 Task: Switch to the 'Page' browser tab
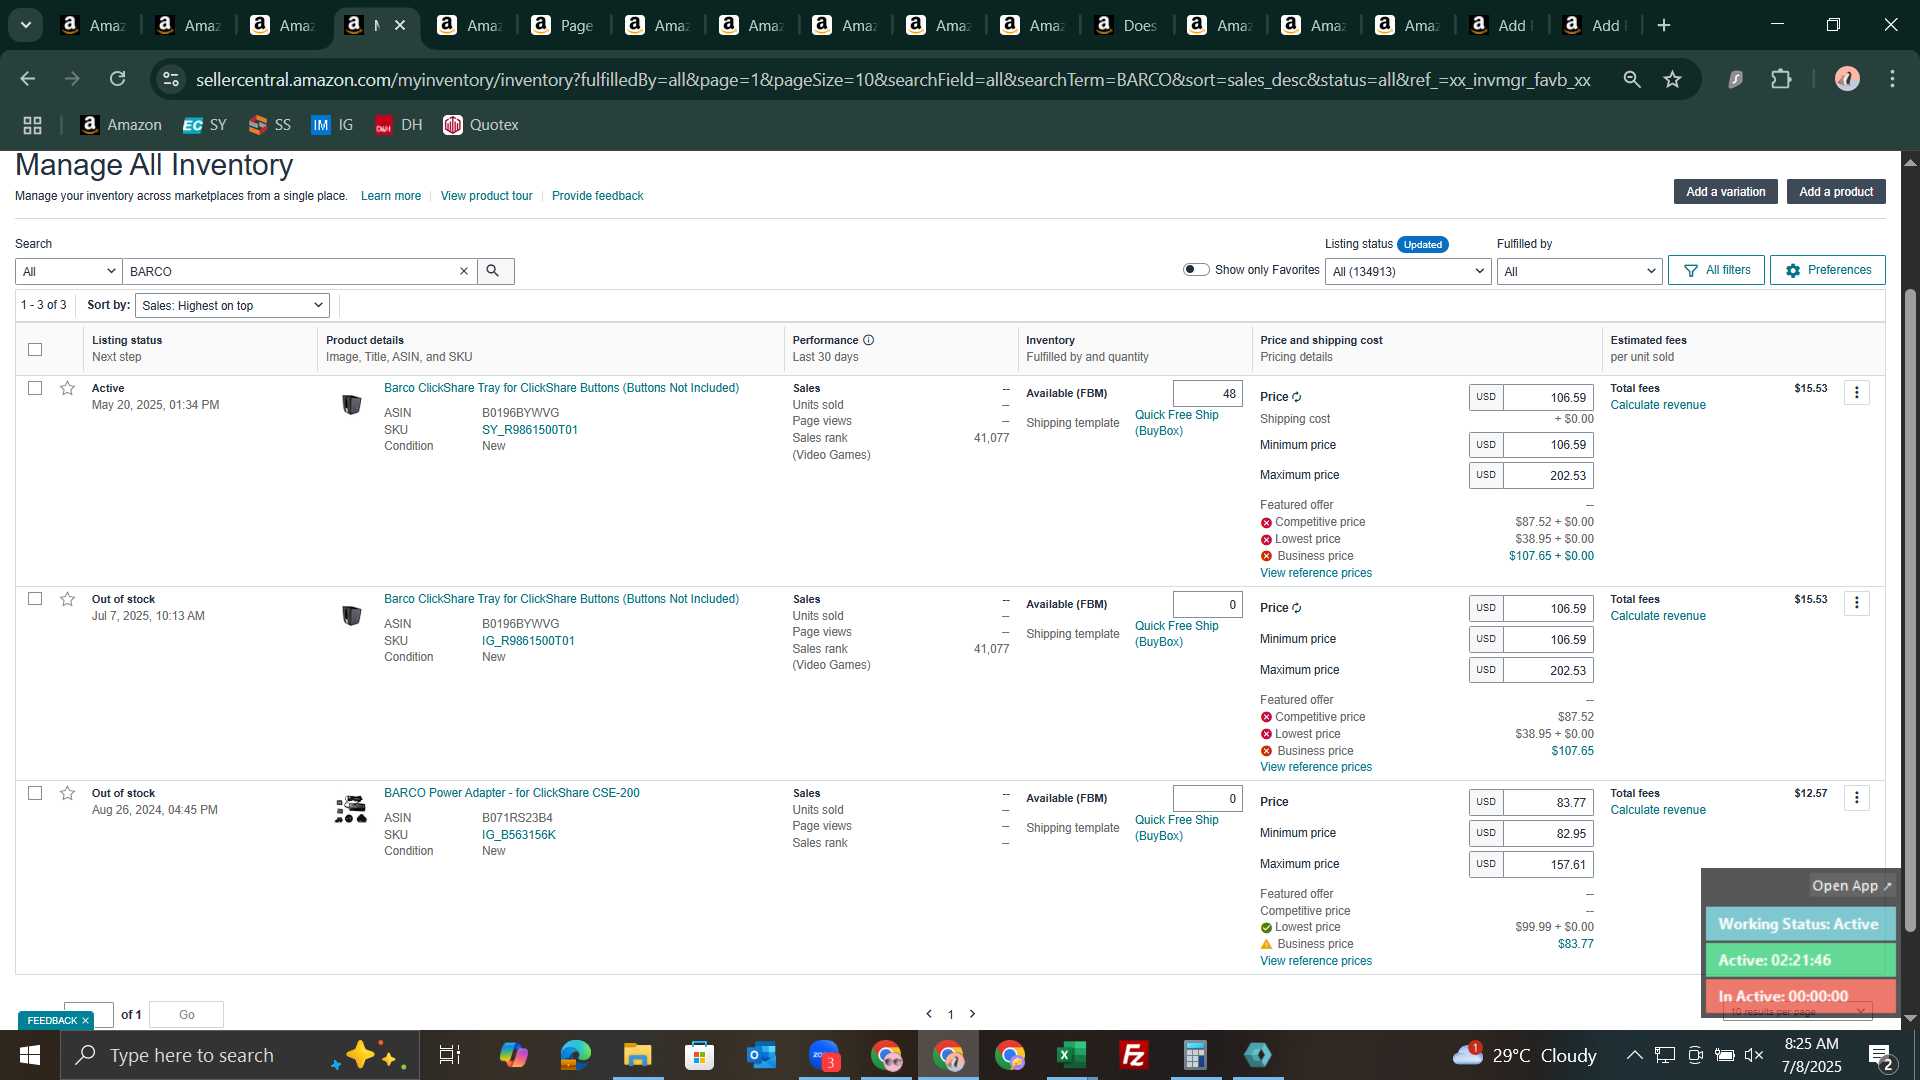click(563, 26)
